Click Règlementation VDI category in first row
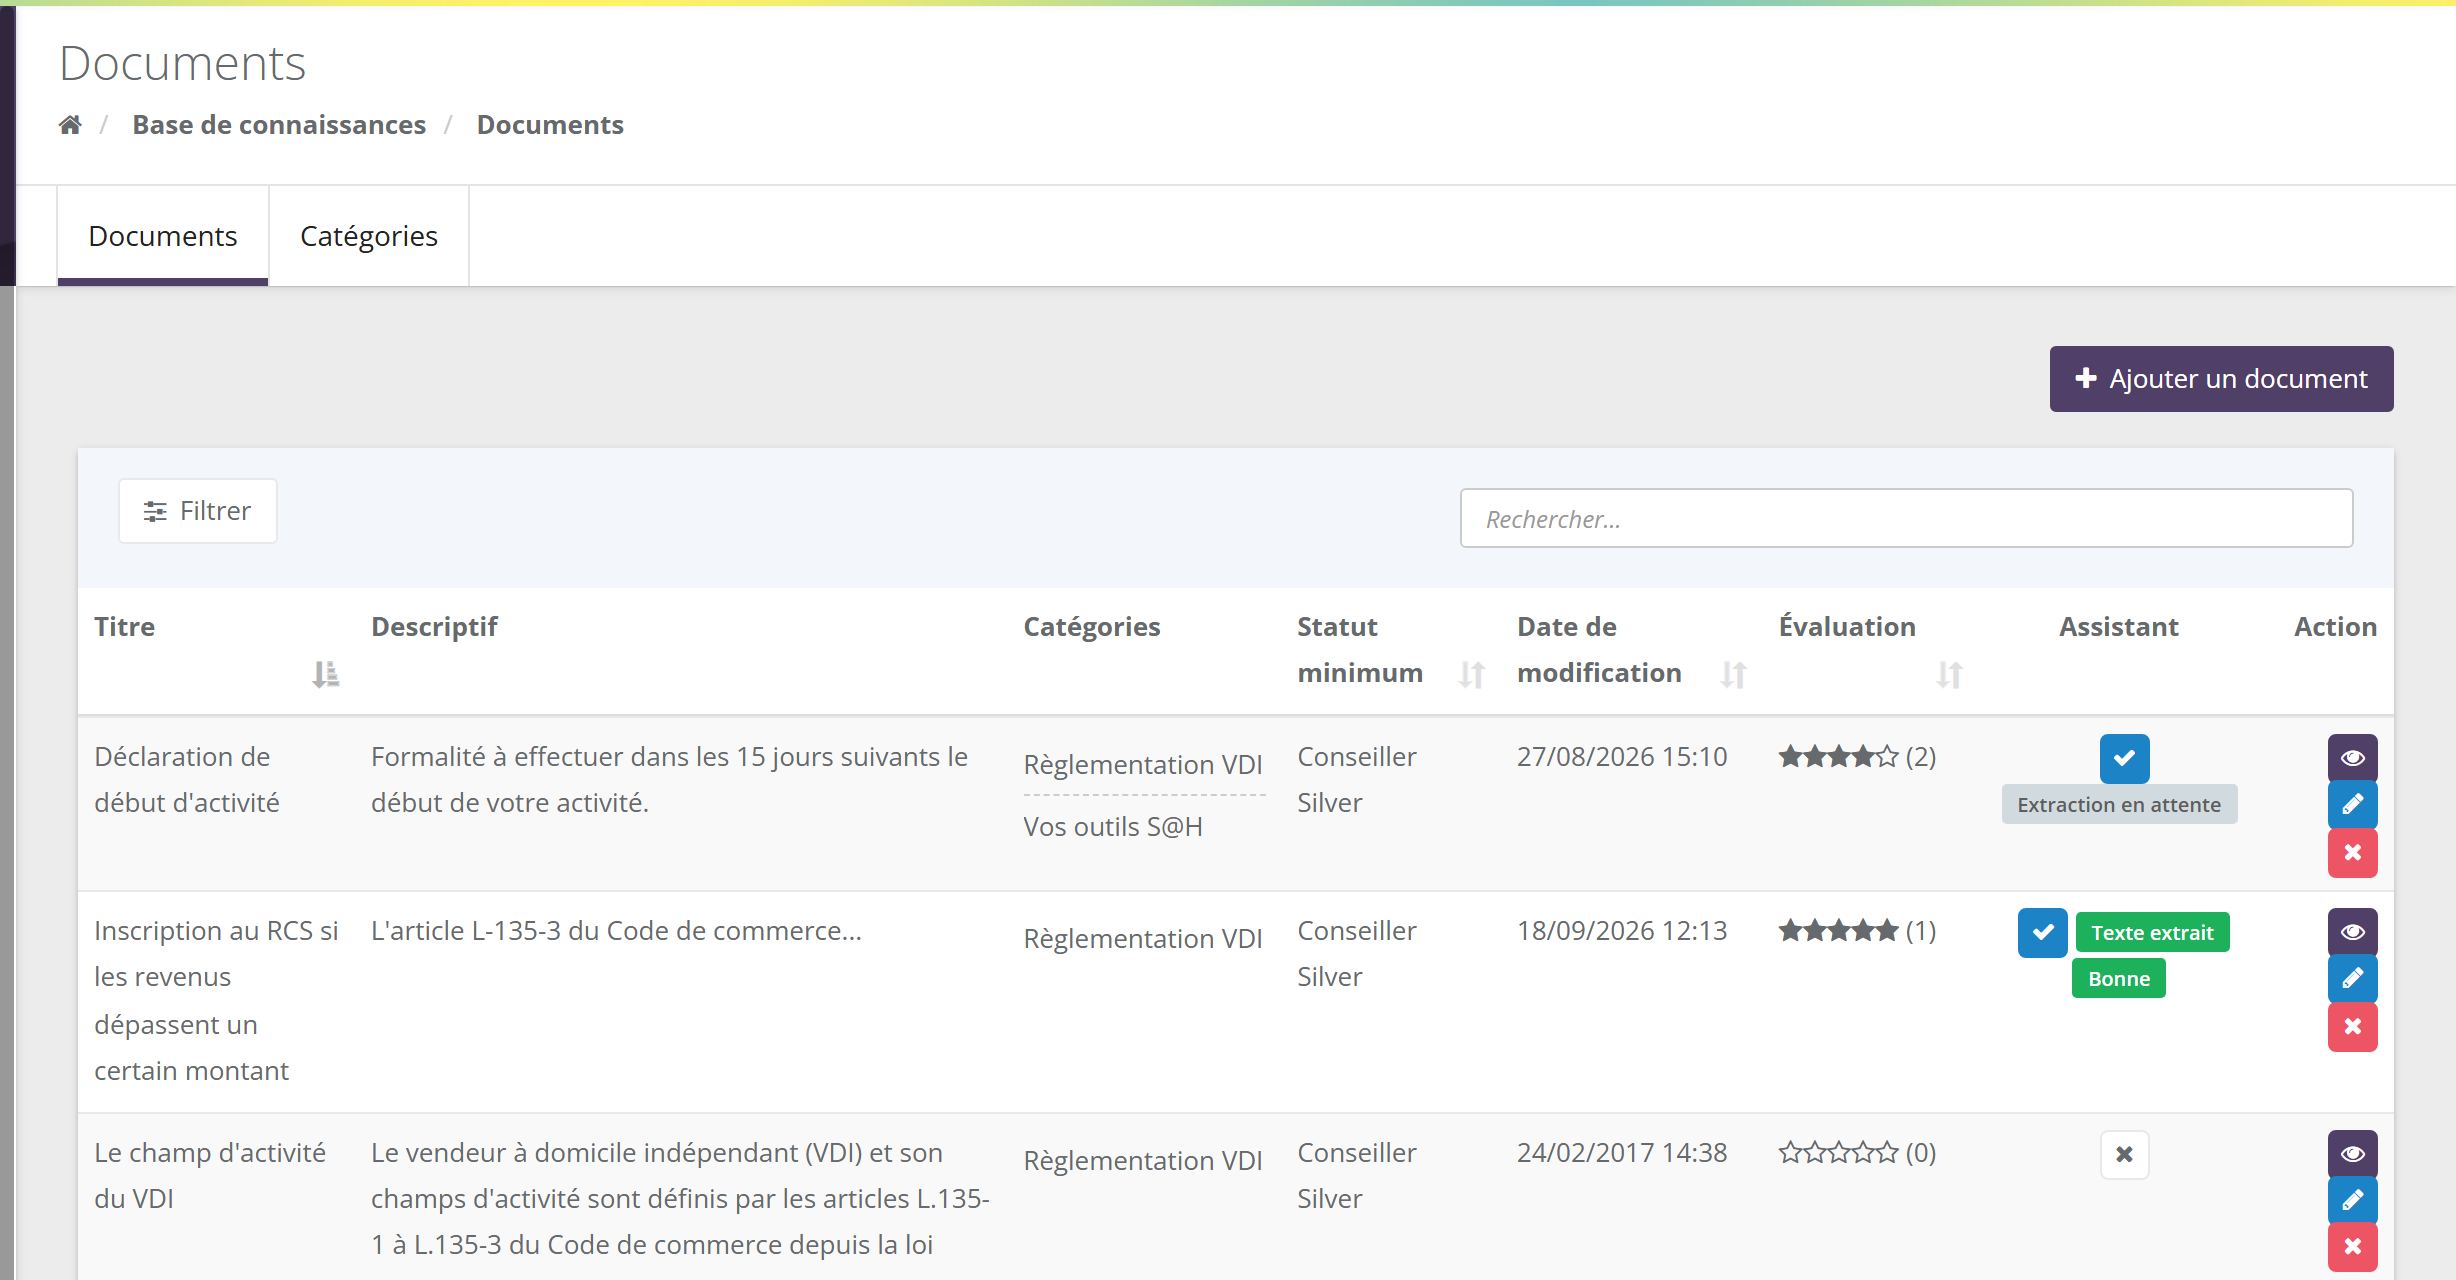Viewport: 2456px width, 1280px height. [1143, 765]
